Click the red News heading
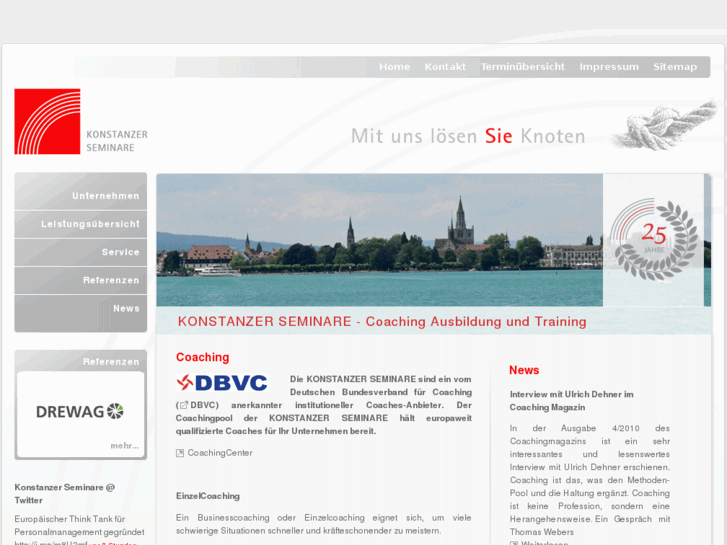Screen dimensions: 727x545 (x=524, y=370)
